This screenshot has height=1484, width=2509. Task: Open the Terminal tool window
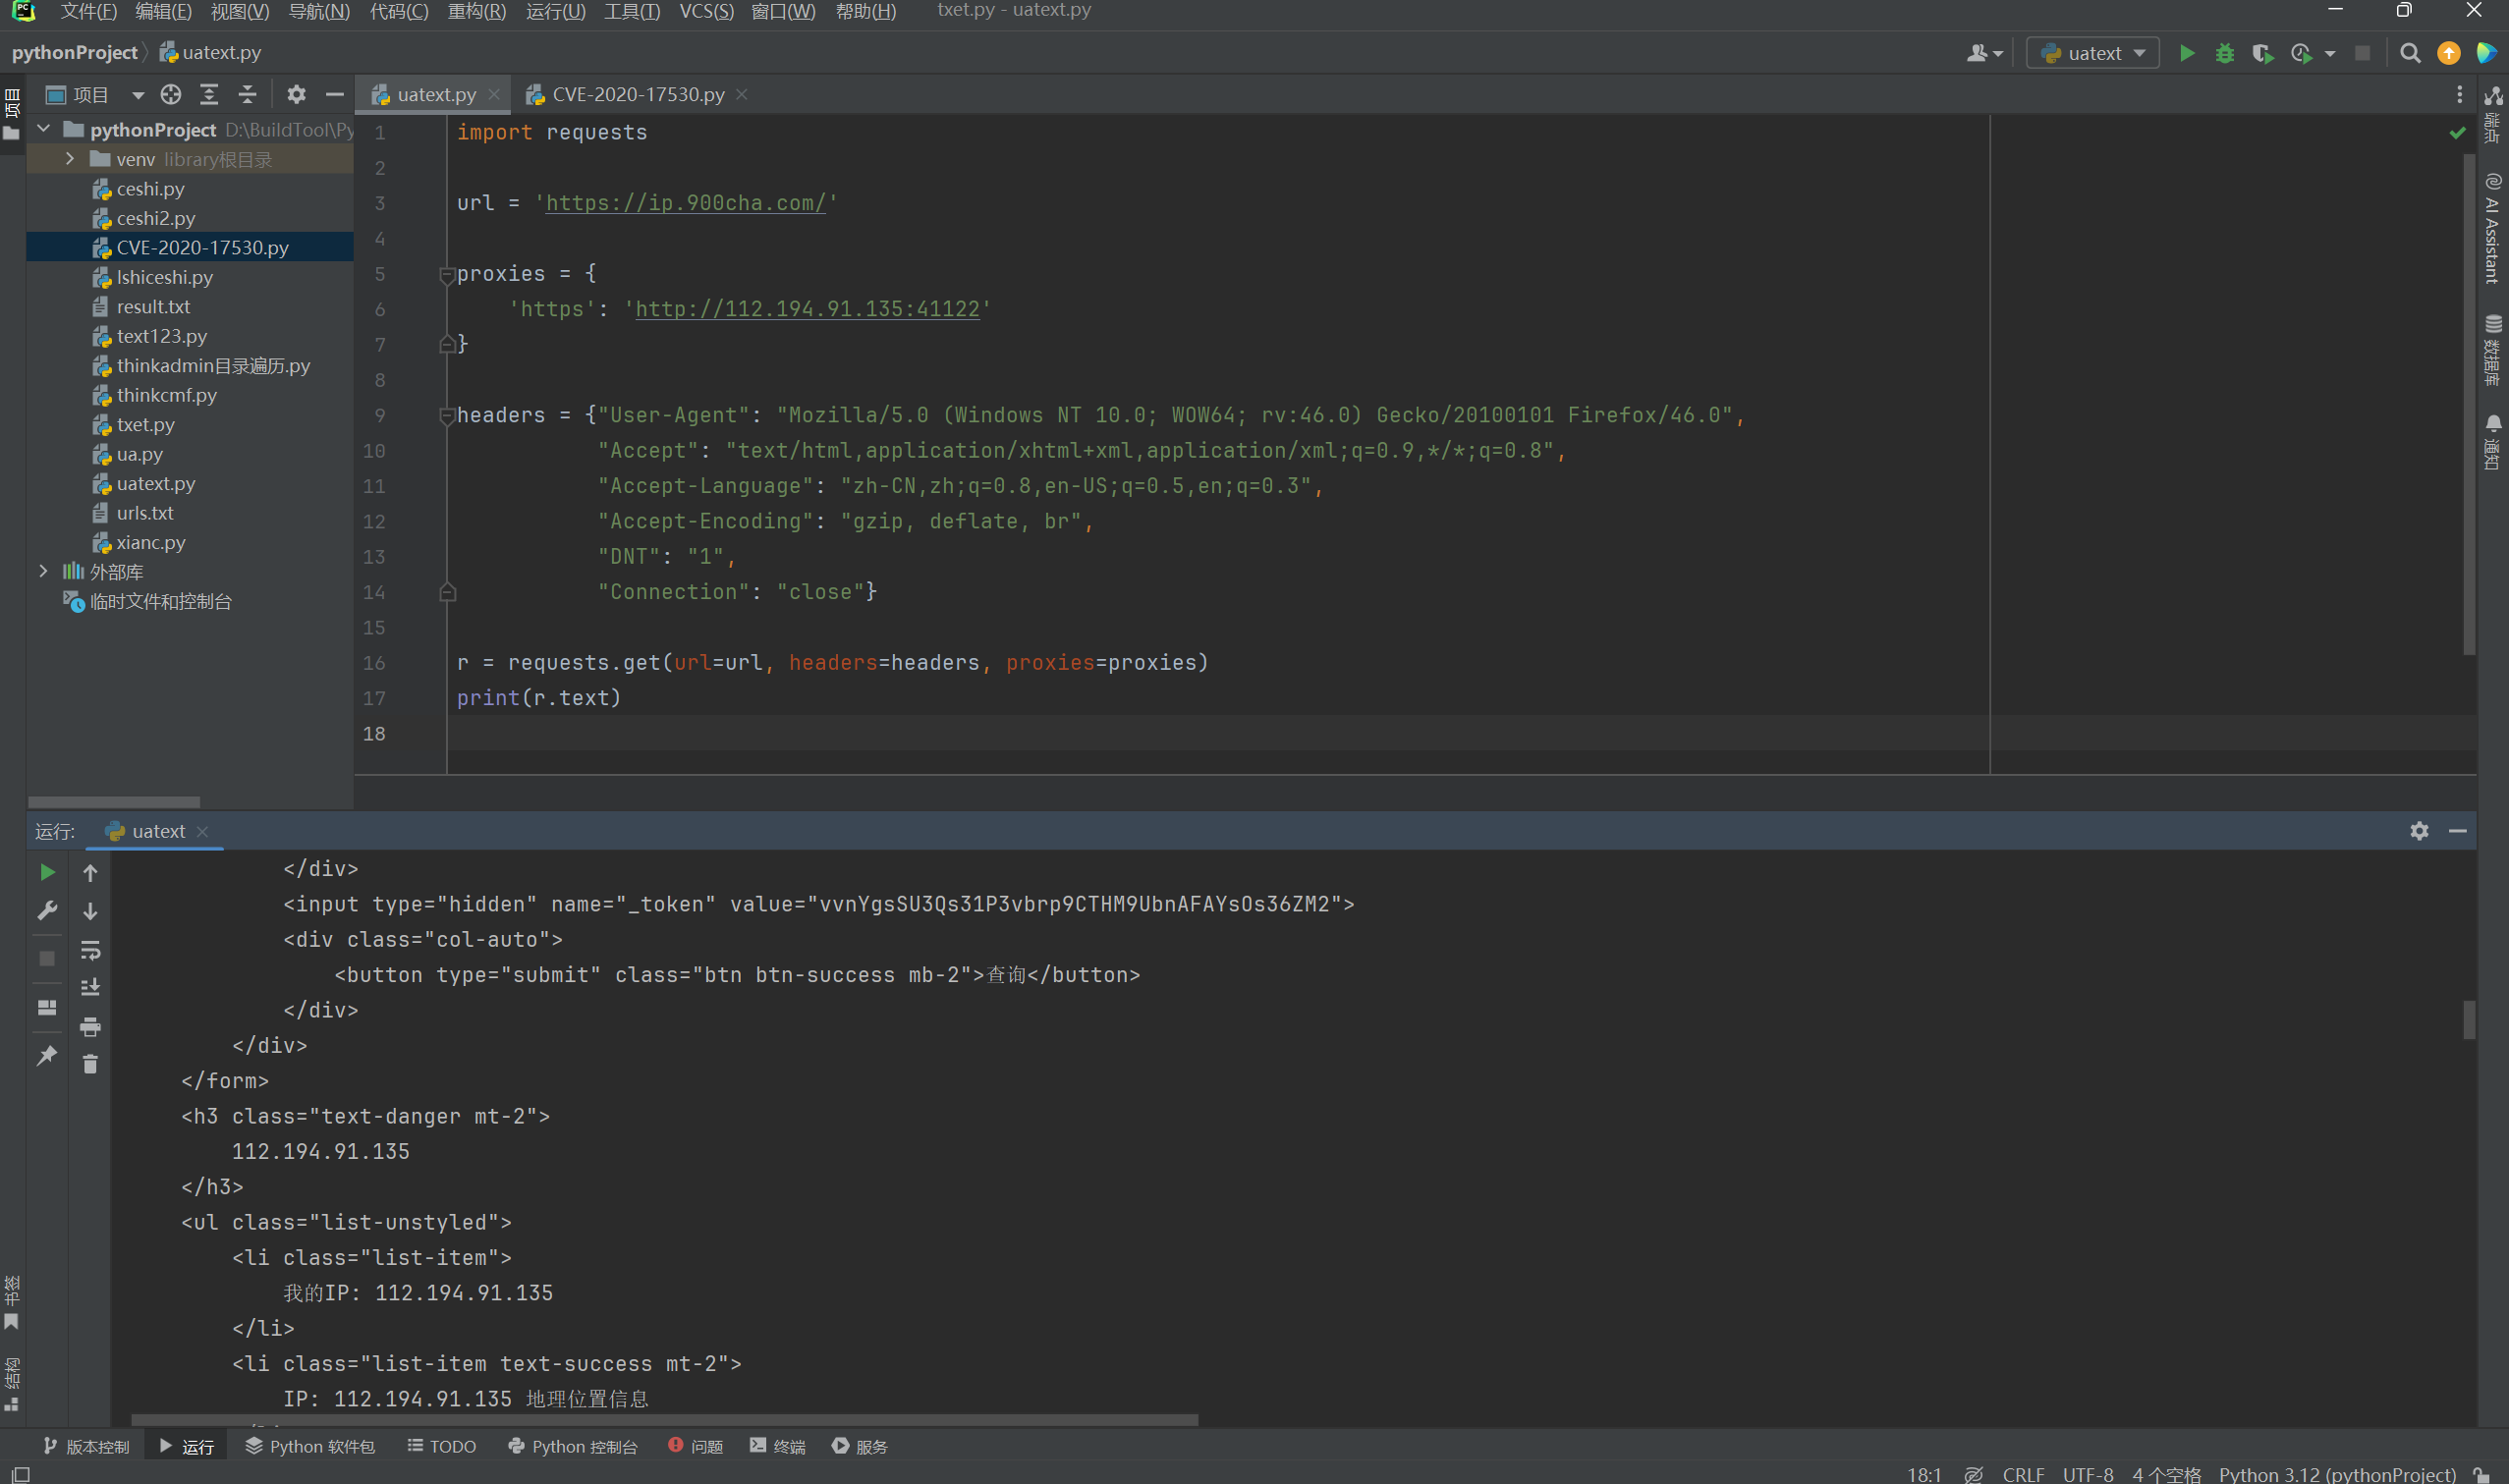coord(778,1446)
